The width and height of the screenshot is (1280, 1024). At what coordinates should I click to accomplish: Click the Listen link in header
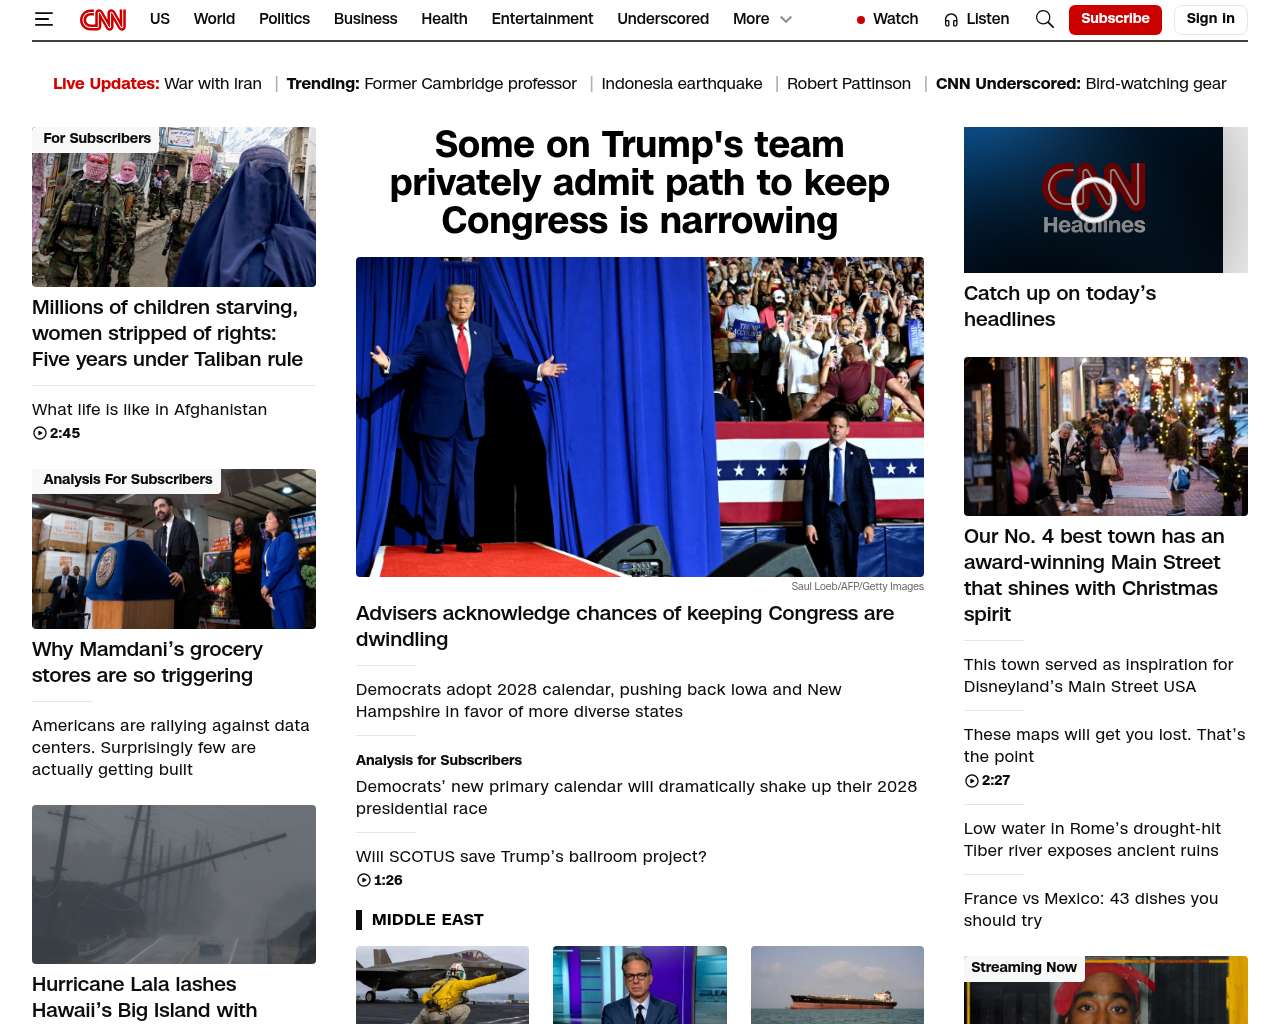click(988, 19)
